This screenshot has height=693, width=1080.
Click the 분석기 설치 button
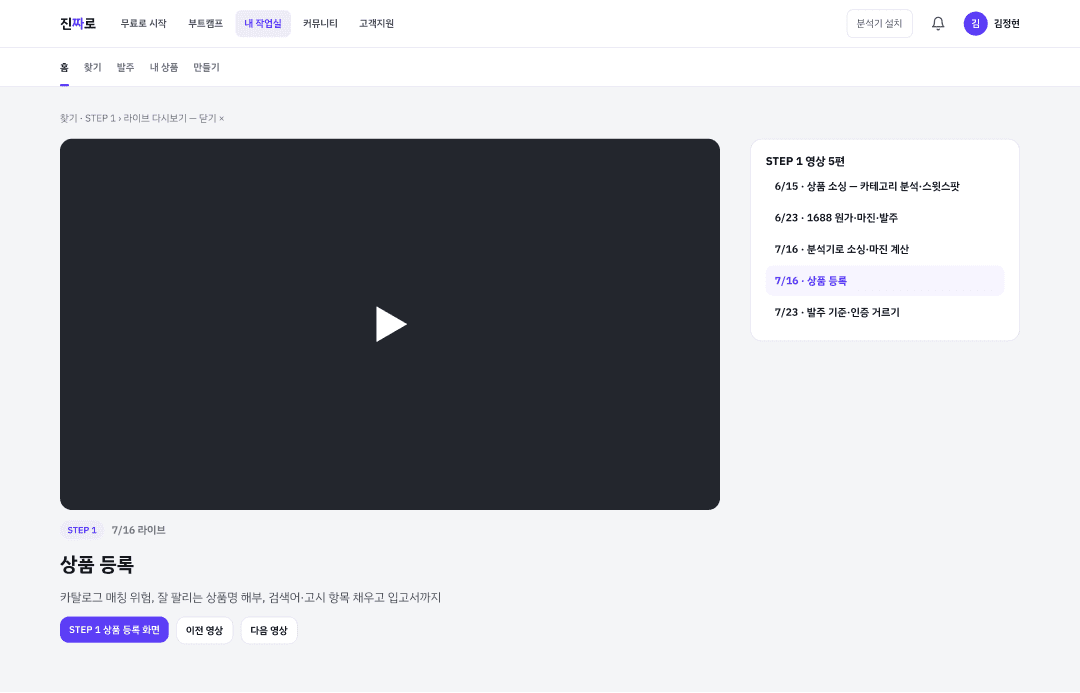[880, 23]
